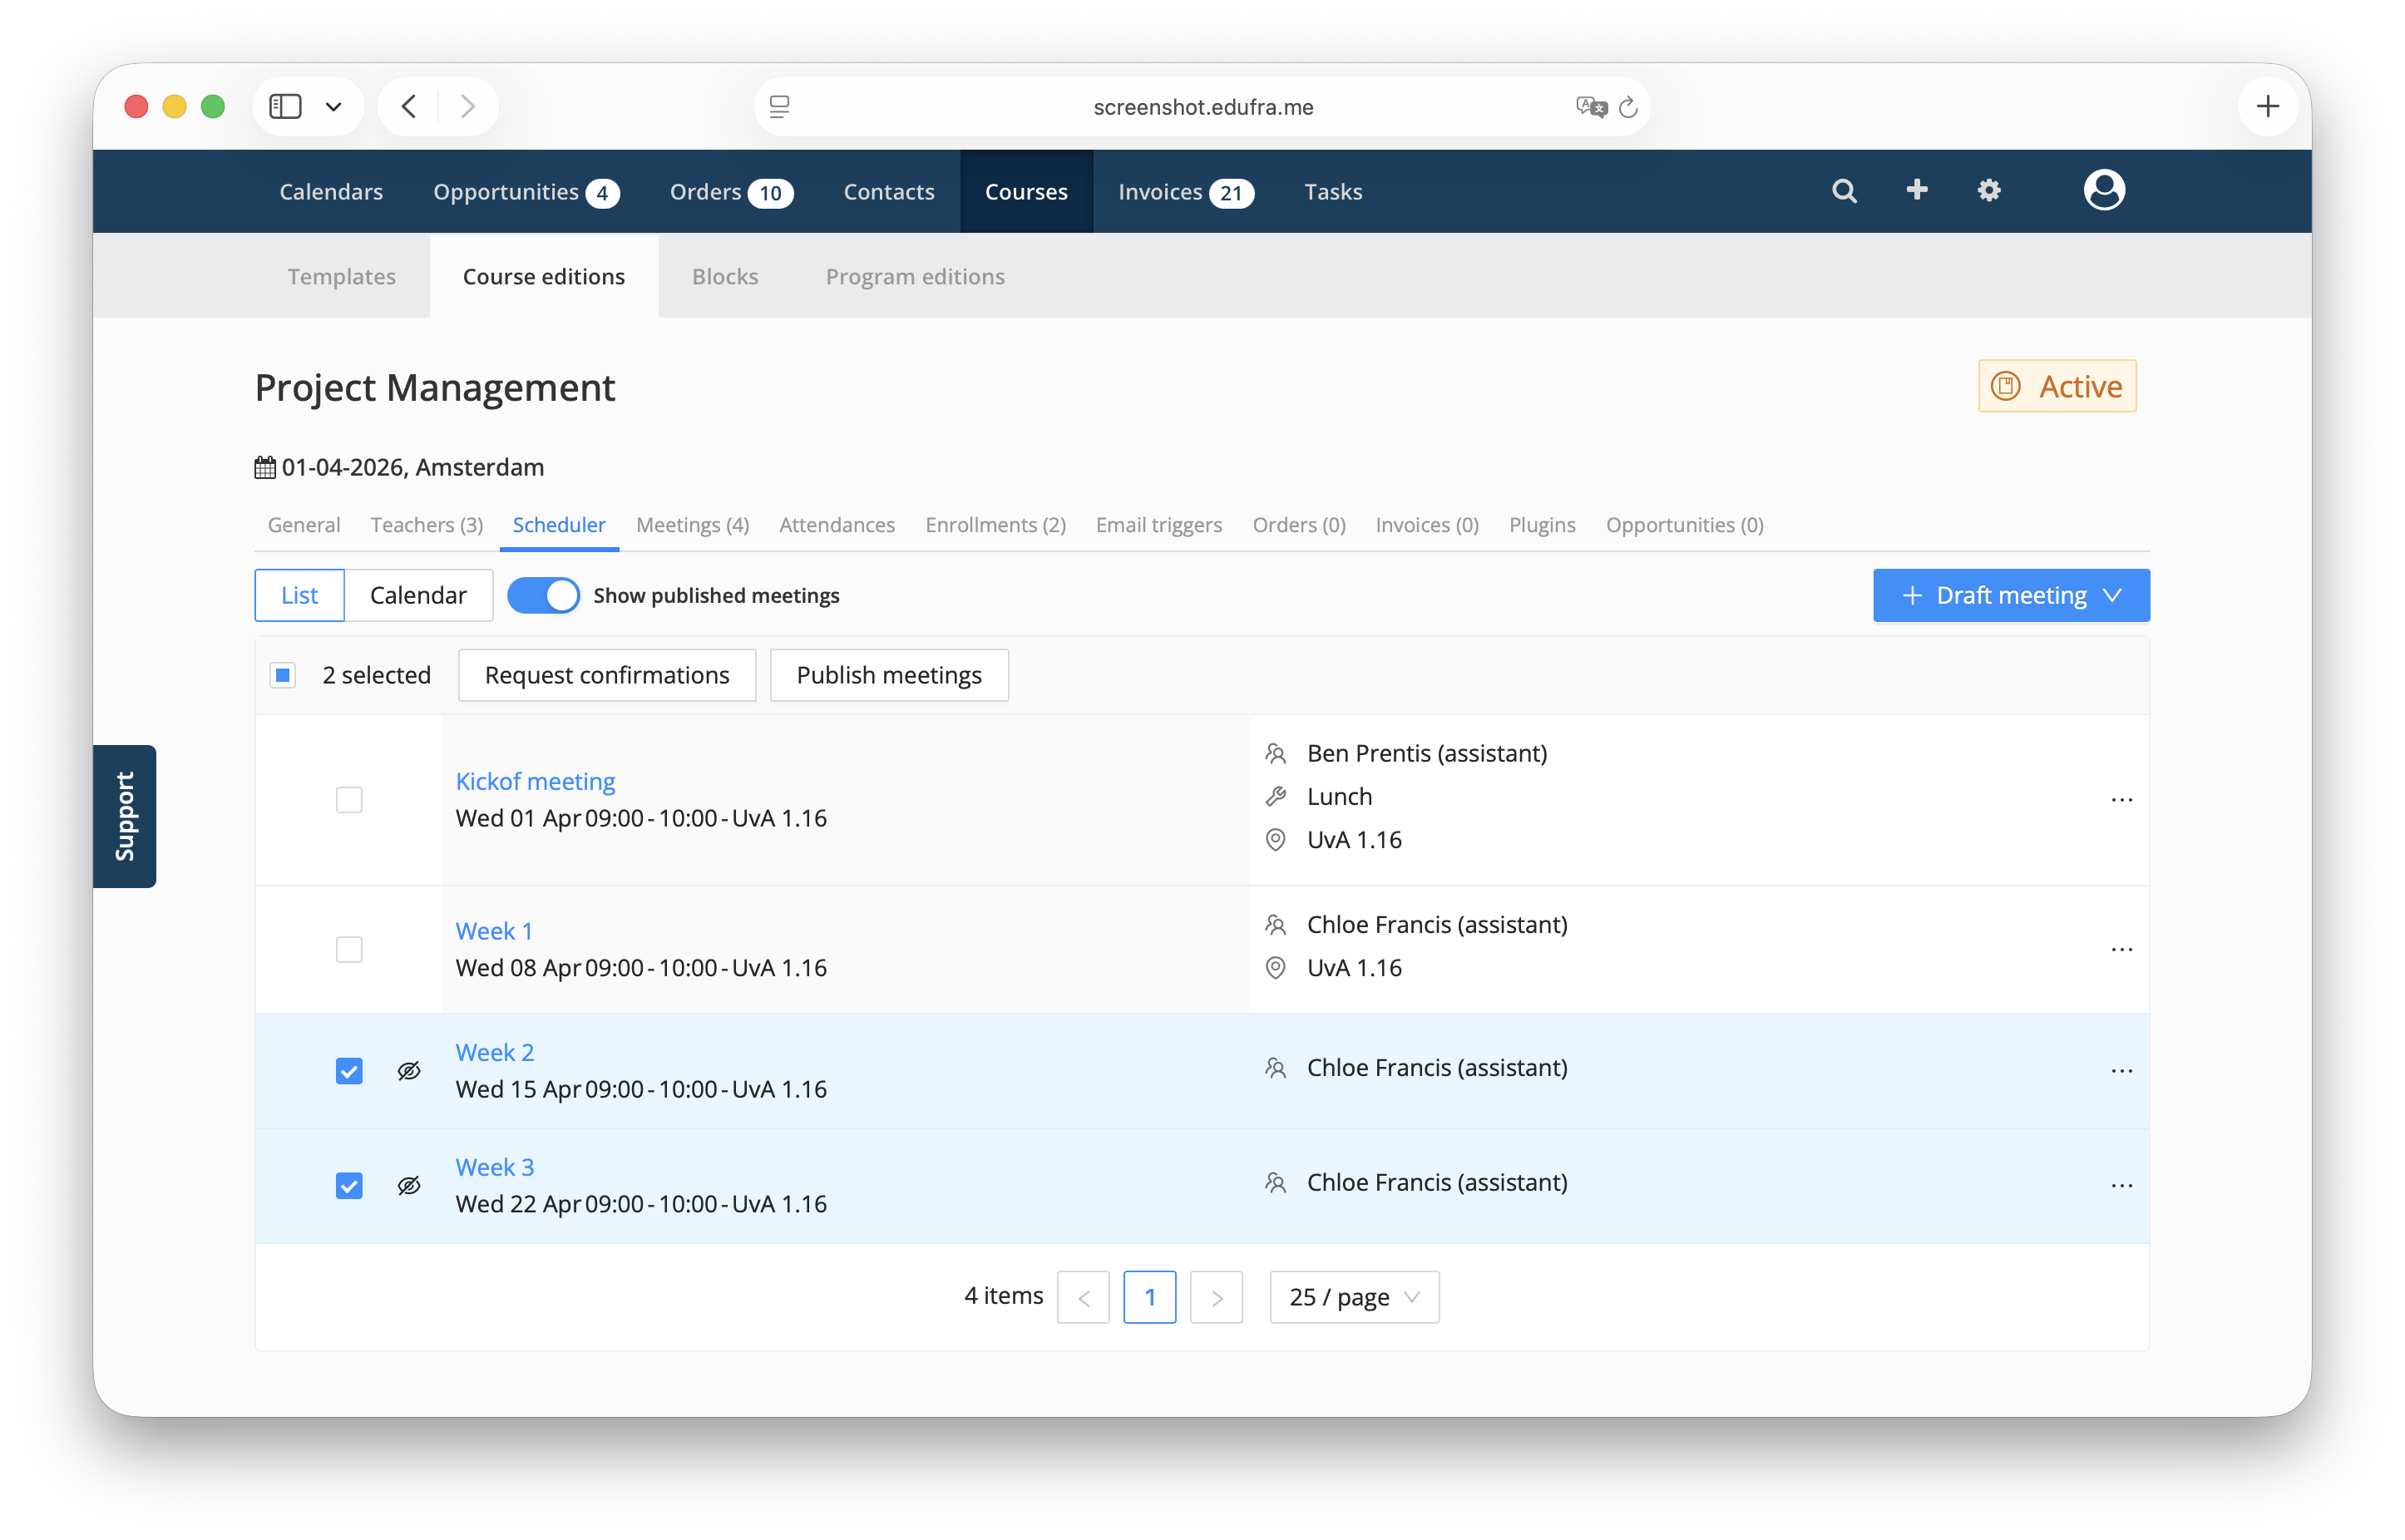
Task: Toggle Show published meetings switch
Action: (543, 596)
